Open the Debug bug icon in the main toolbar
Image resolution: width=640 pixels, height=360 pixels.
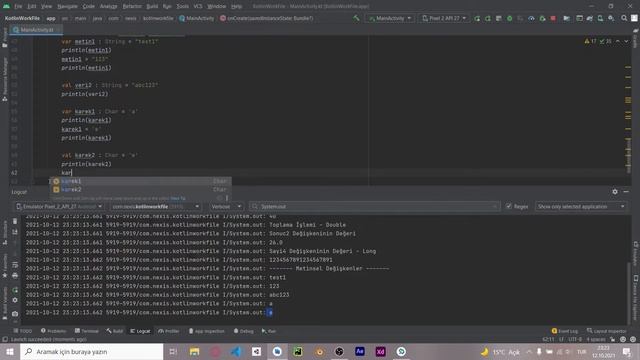click(x=509, y=18)
